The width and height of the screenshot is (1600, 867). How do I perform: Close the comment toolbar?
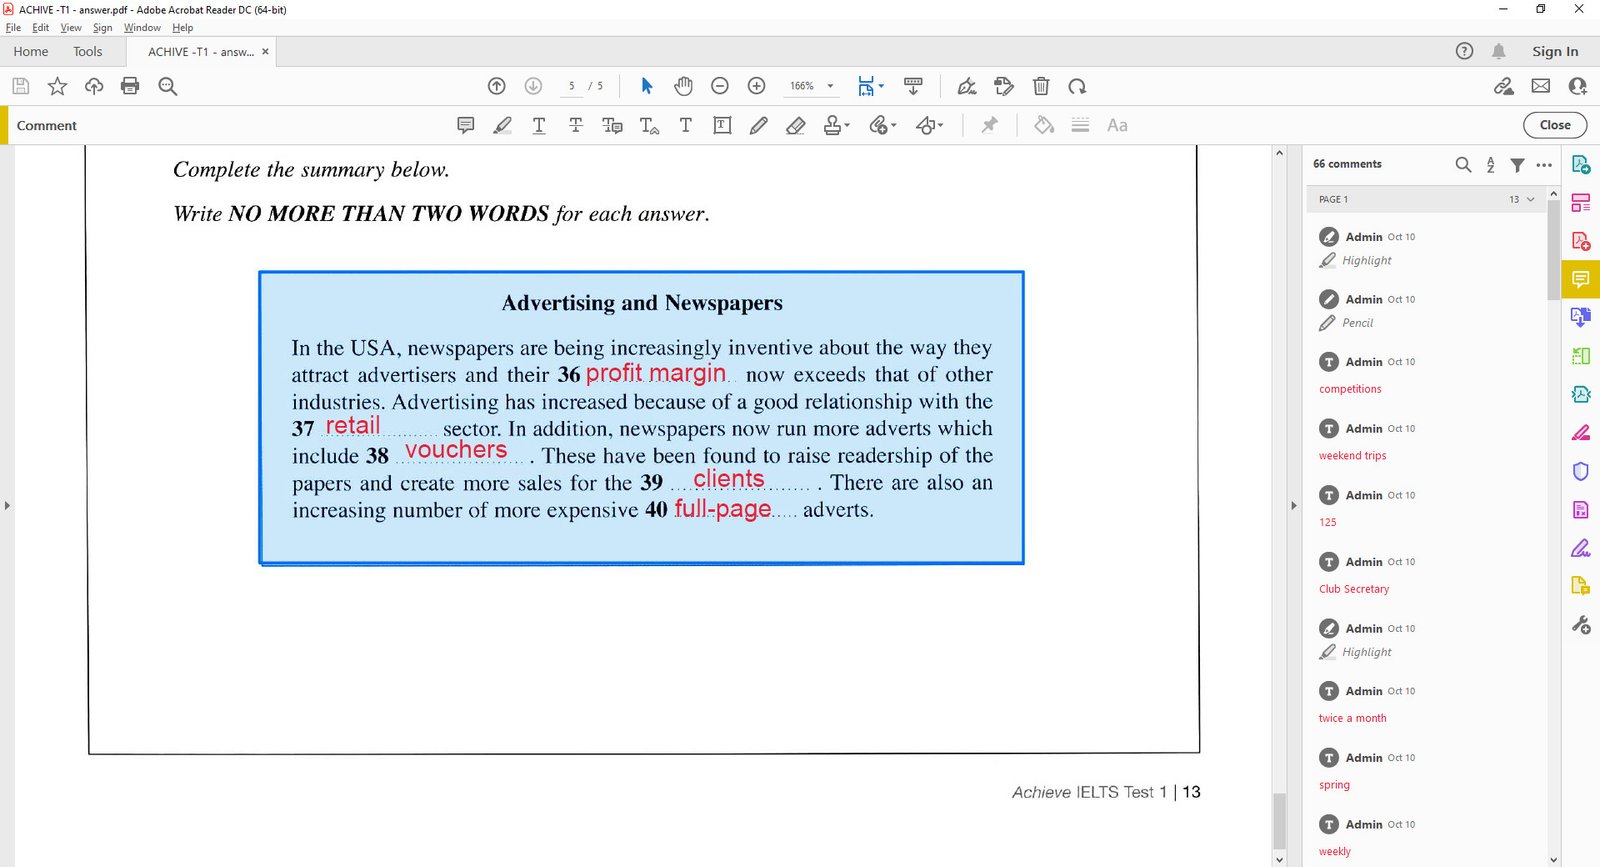[x=1554, y=125]
